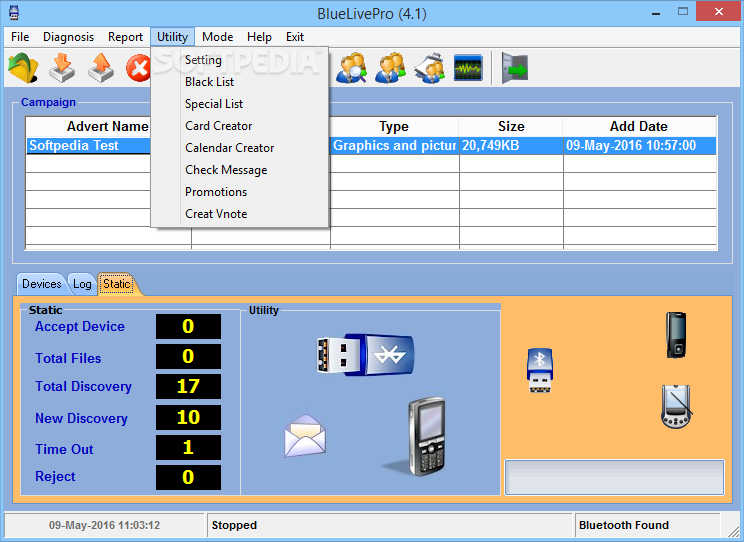Click the Size column header
Viewport: 744px width, 542px height.
tap(511, 127)
